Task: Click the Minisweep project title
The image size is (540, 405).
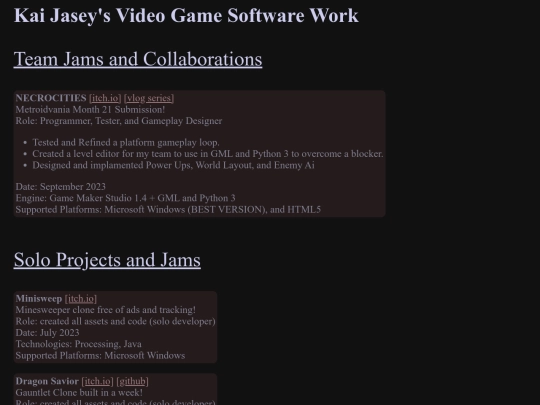Action: (39, 299)
